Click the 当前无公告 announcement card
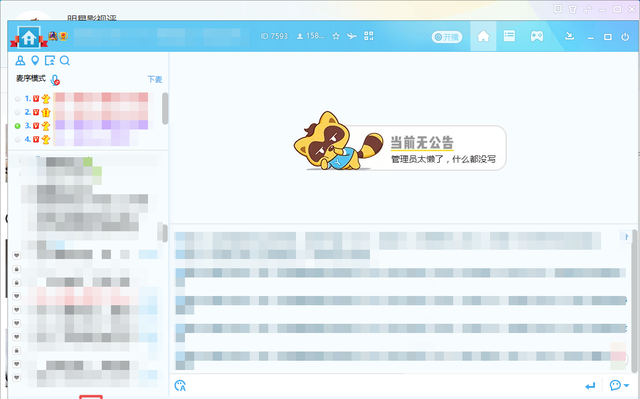Image resolution: width=640 pixels, height=399 pixels. [401, 142]
